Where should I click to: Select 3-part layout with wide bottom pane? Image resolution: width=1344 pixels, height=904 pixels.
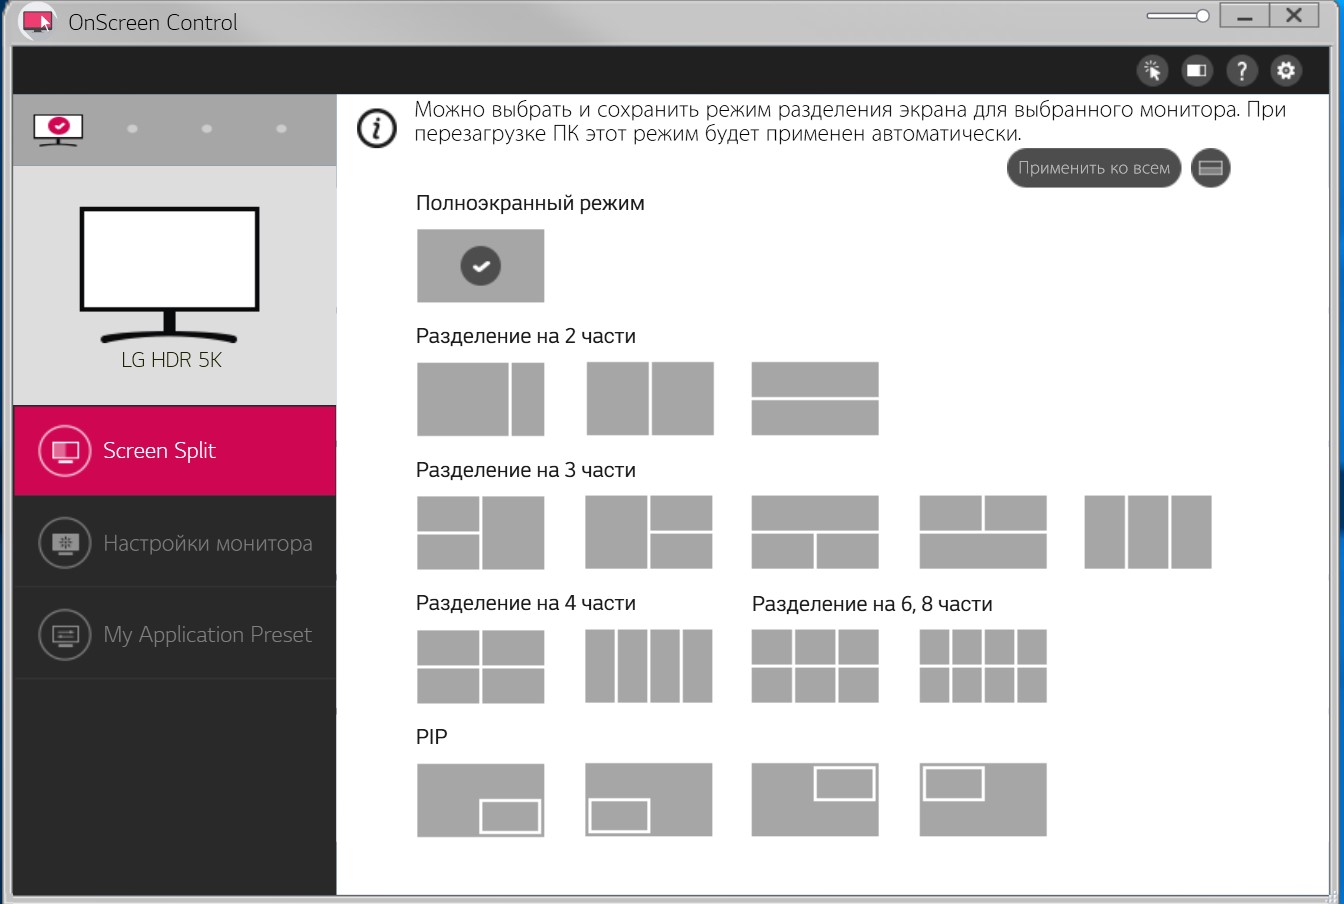(x=983, y=532)
